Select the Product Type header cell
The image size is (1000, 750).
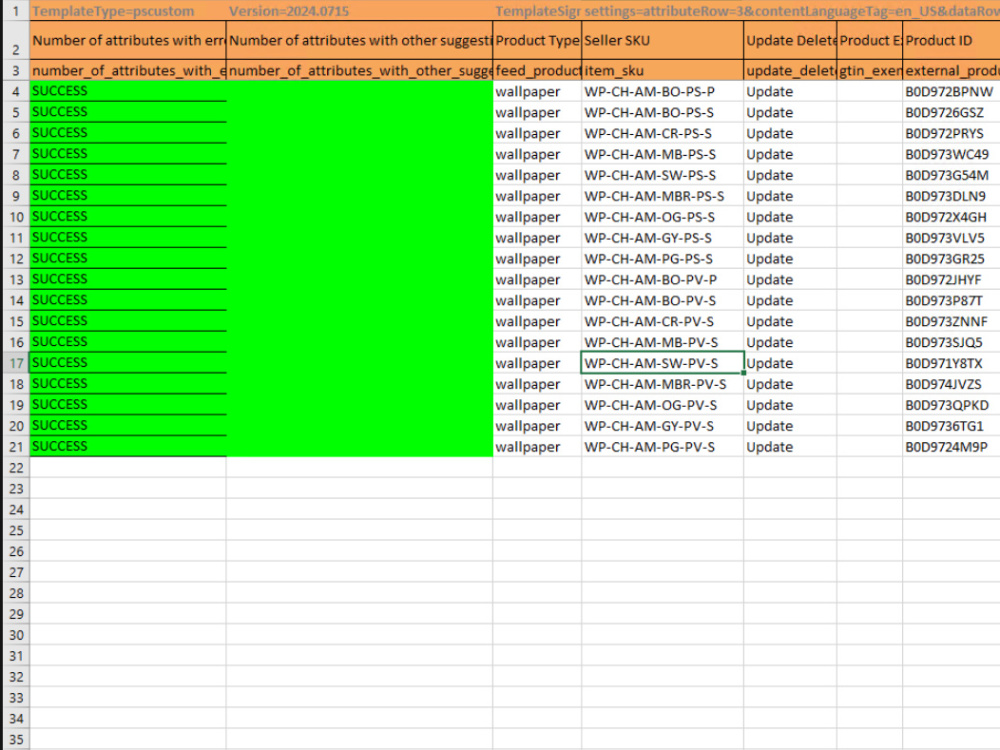(537, 40)
